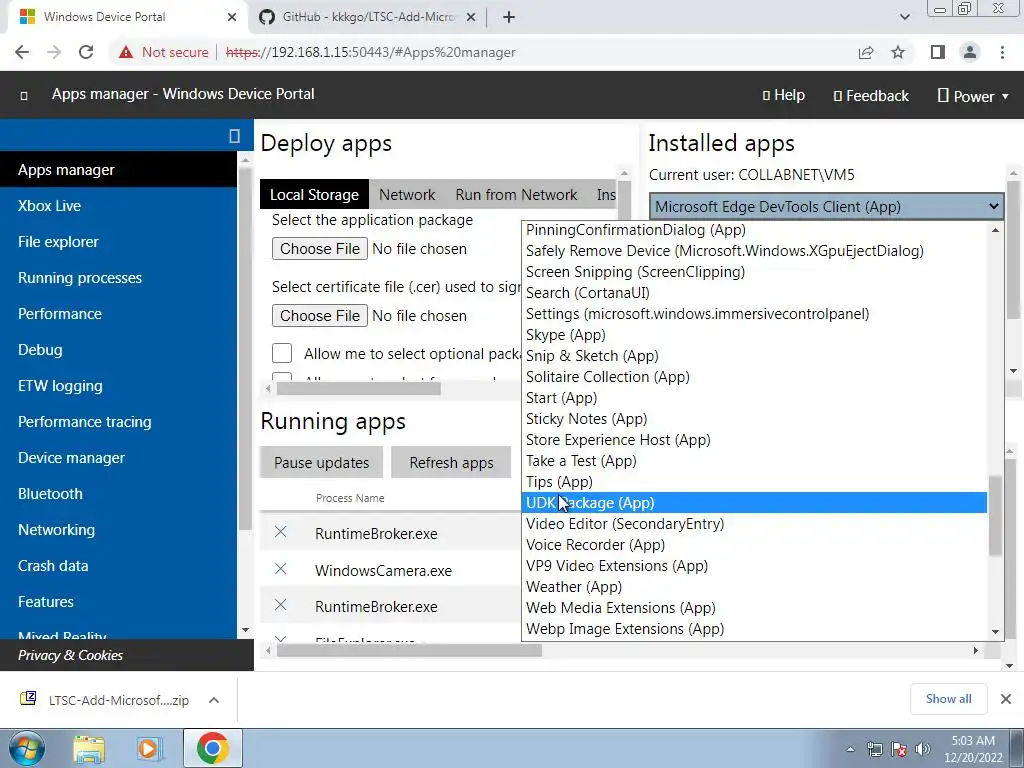Open Crash data in the sidebar

tap(118, 566)
